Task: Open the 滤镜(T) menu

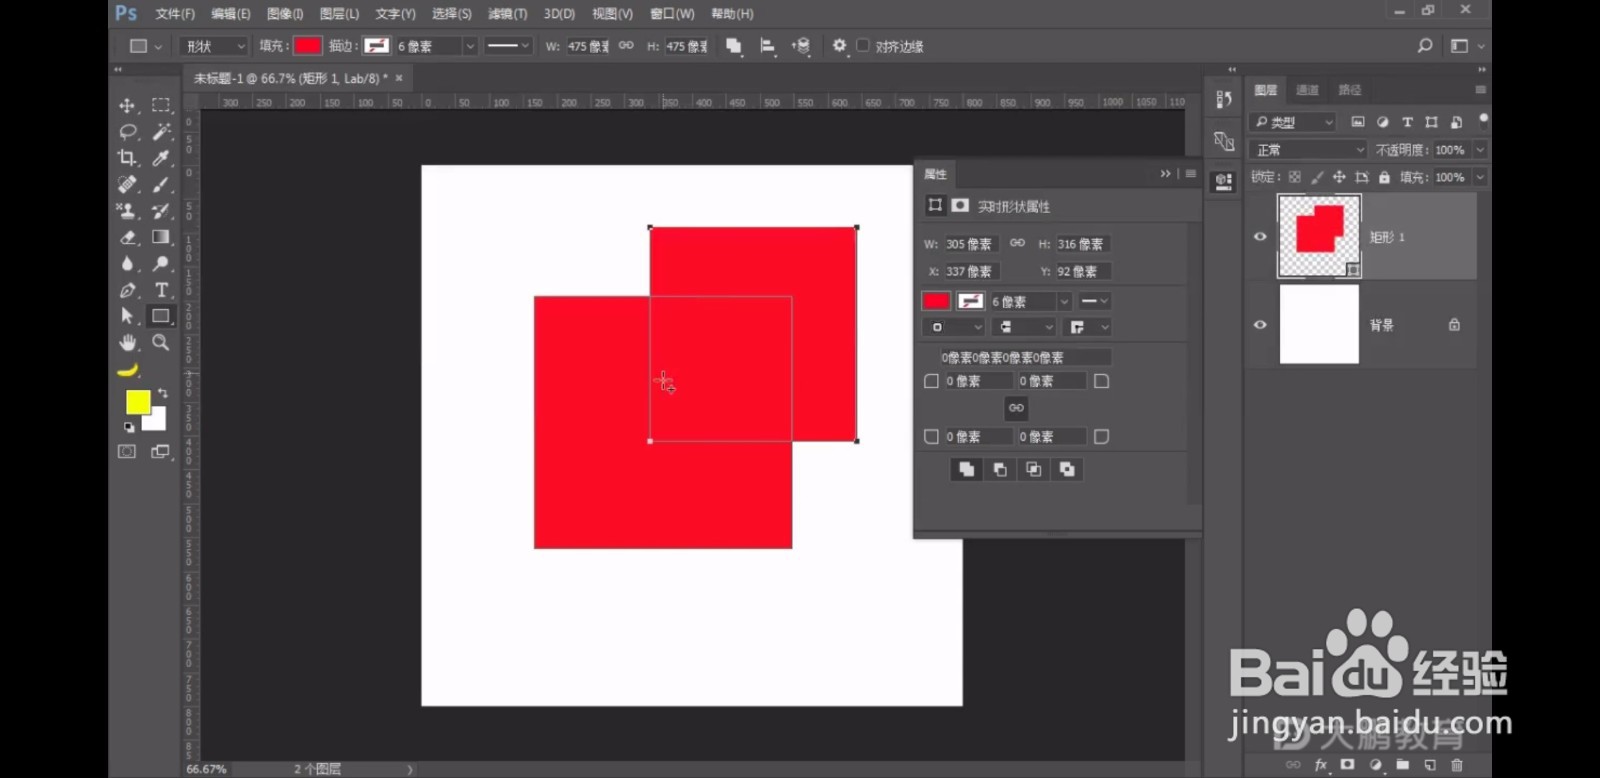Action: tap(507, 14)
